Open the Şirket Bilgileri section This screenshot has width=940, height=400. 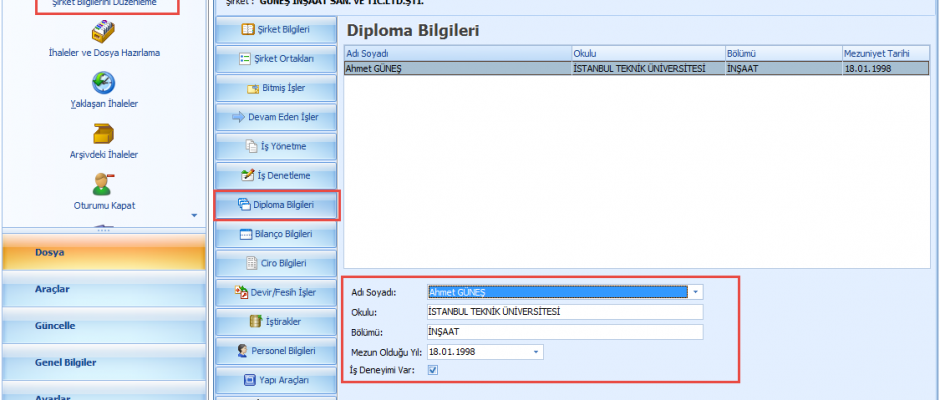click(277, 30)
